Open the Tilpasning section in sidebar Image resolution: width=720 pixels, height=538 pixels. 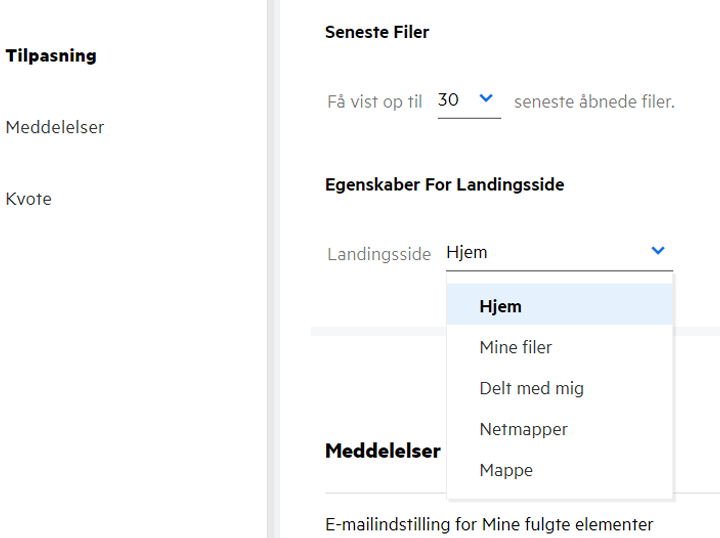tap(51, 56)
